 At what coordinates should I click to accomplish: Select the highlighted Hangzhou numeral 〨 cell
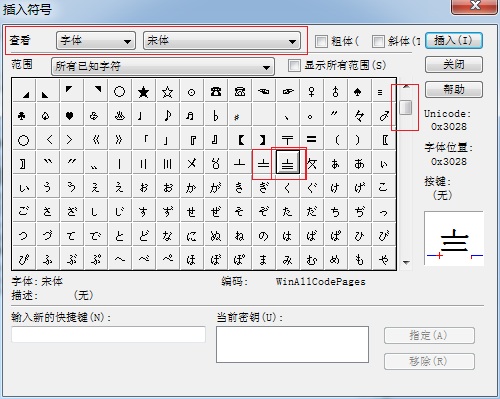(x=288, y=163)
